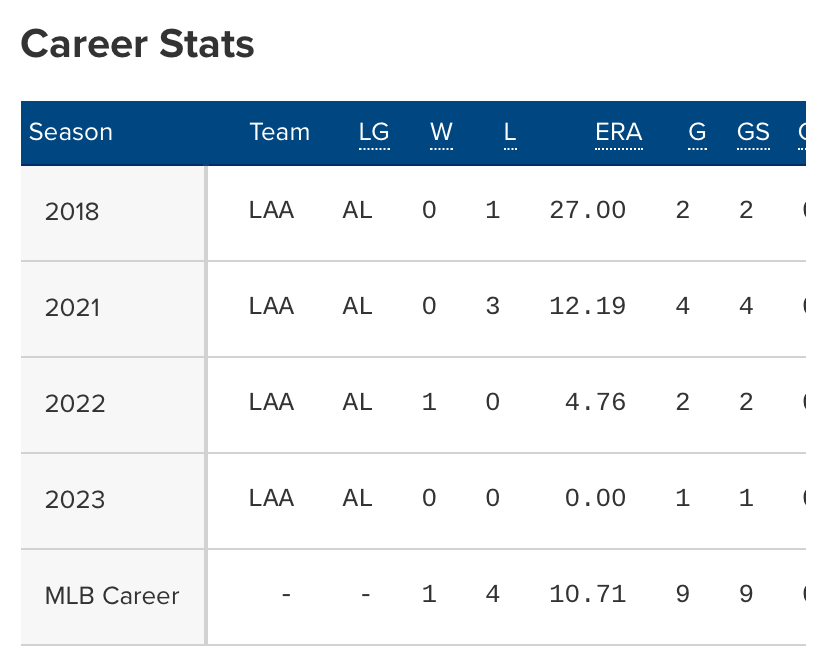Click the career 10.71 ERA value
The width and height of the screenshot is (828, 655).
coord(588,594)
